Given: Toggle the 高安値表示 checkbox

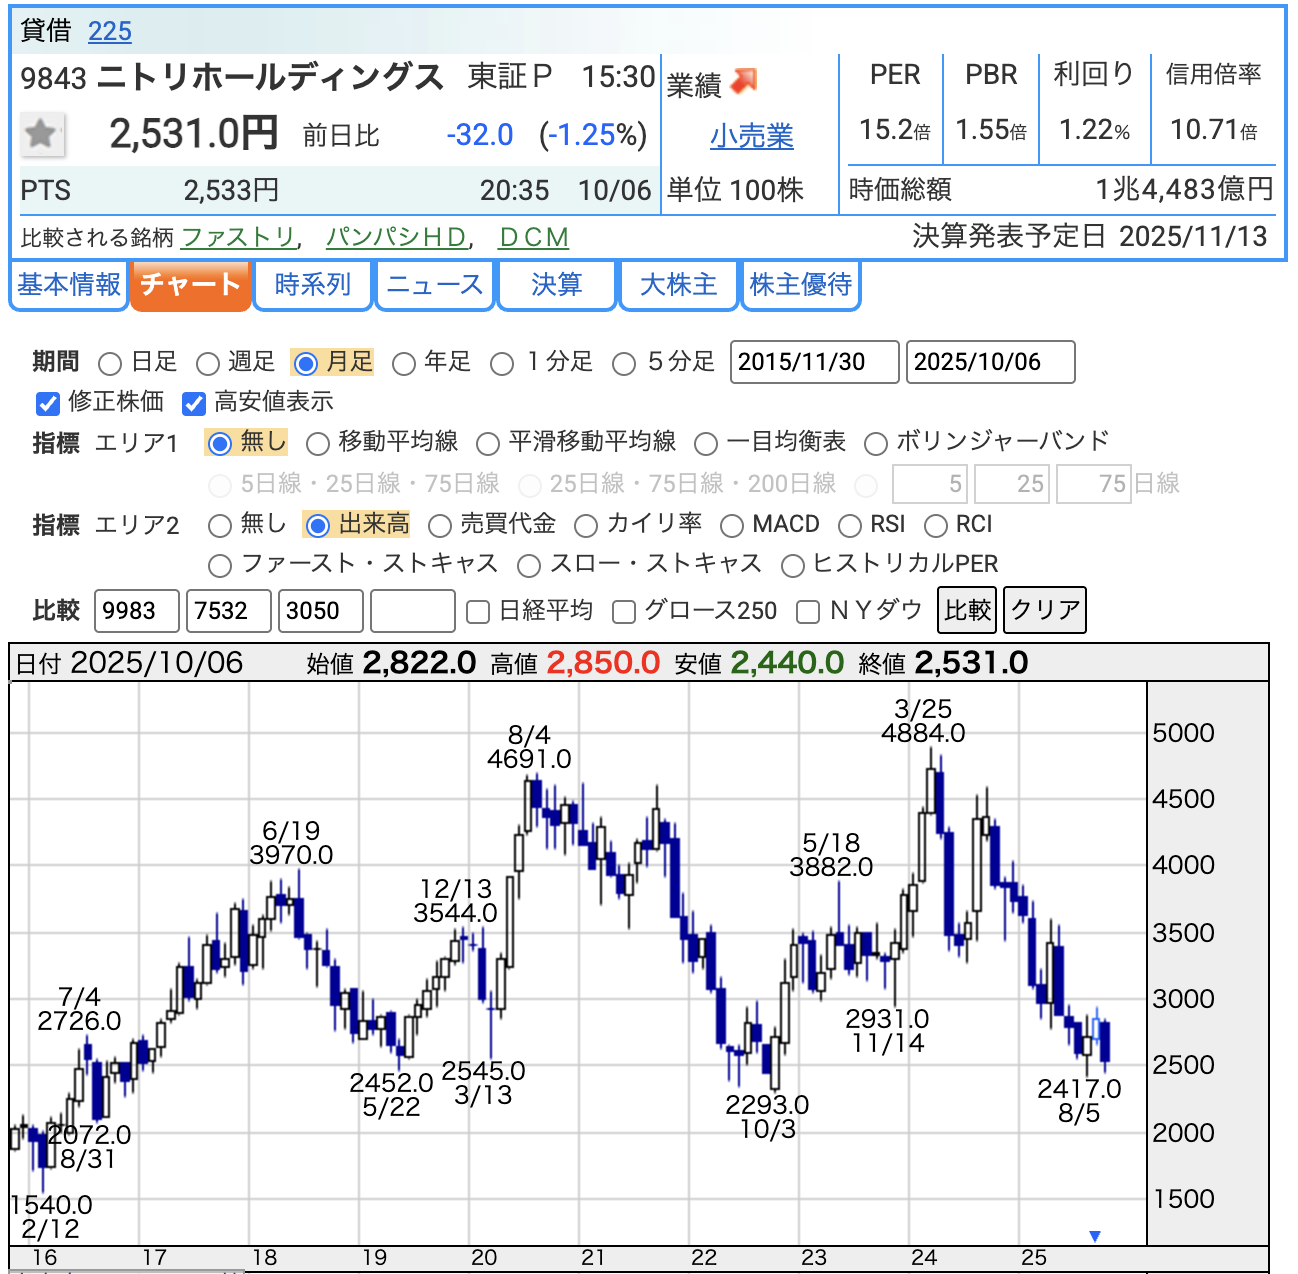Looking at the screenshot, I should pos(193,403).
